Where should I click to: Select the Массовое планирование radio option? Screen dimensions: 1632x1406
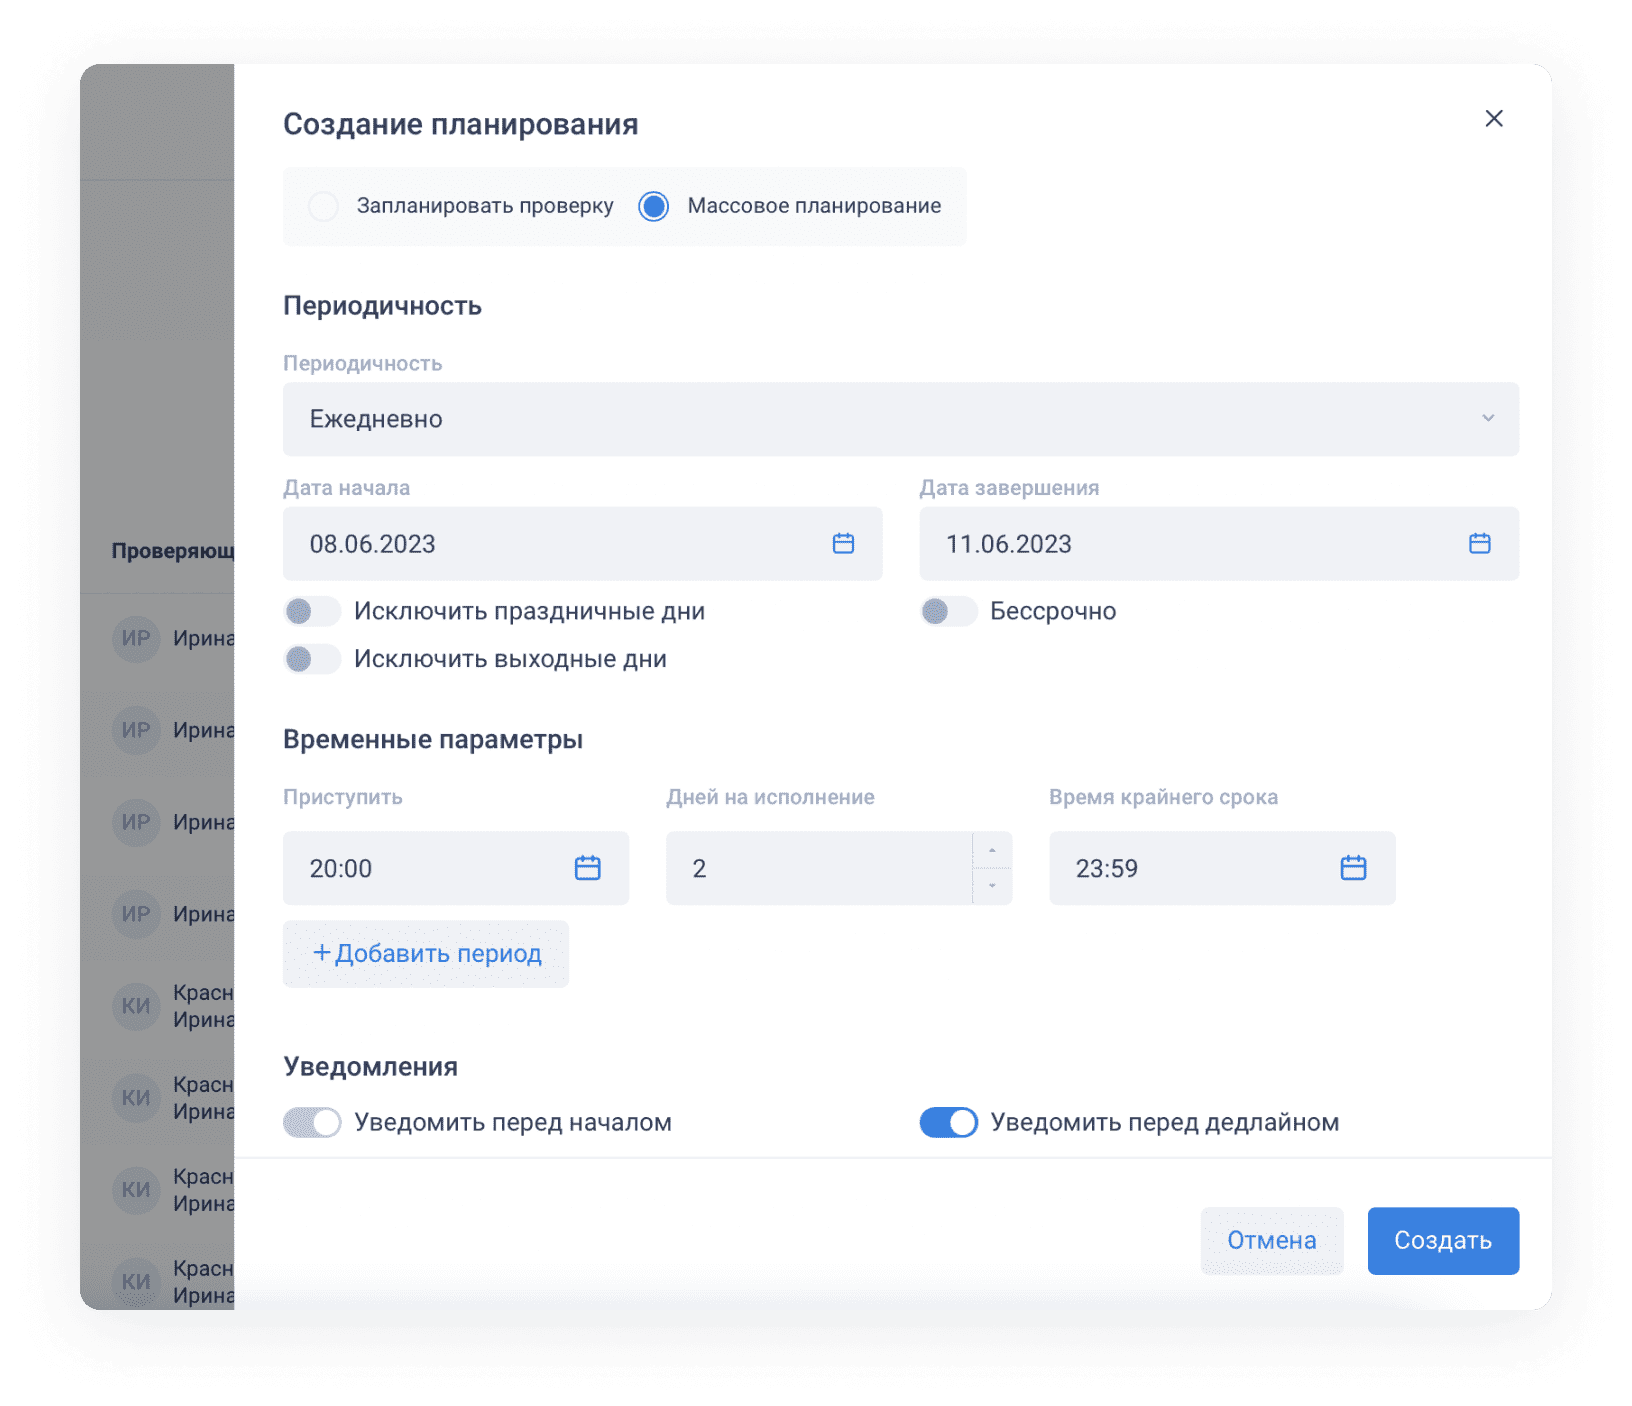pos(654,206)
